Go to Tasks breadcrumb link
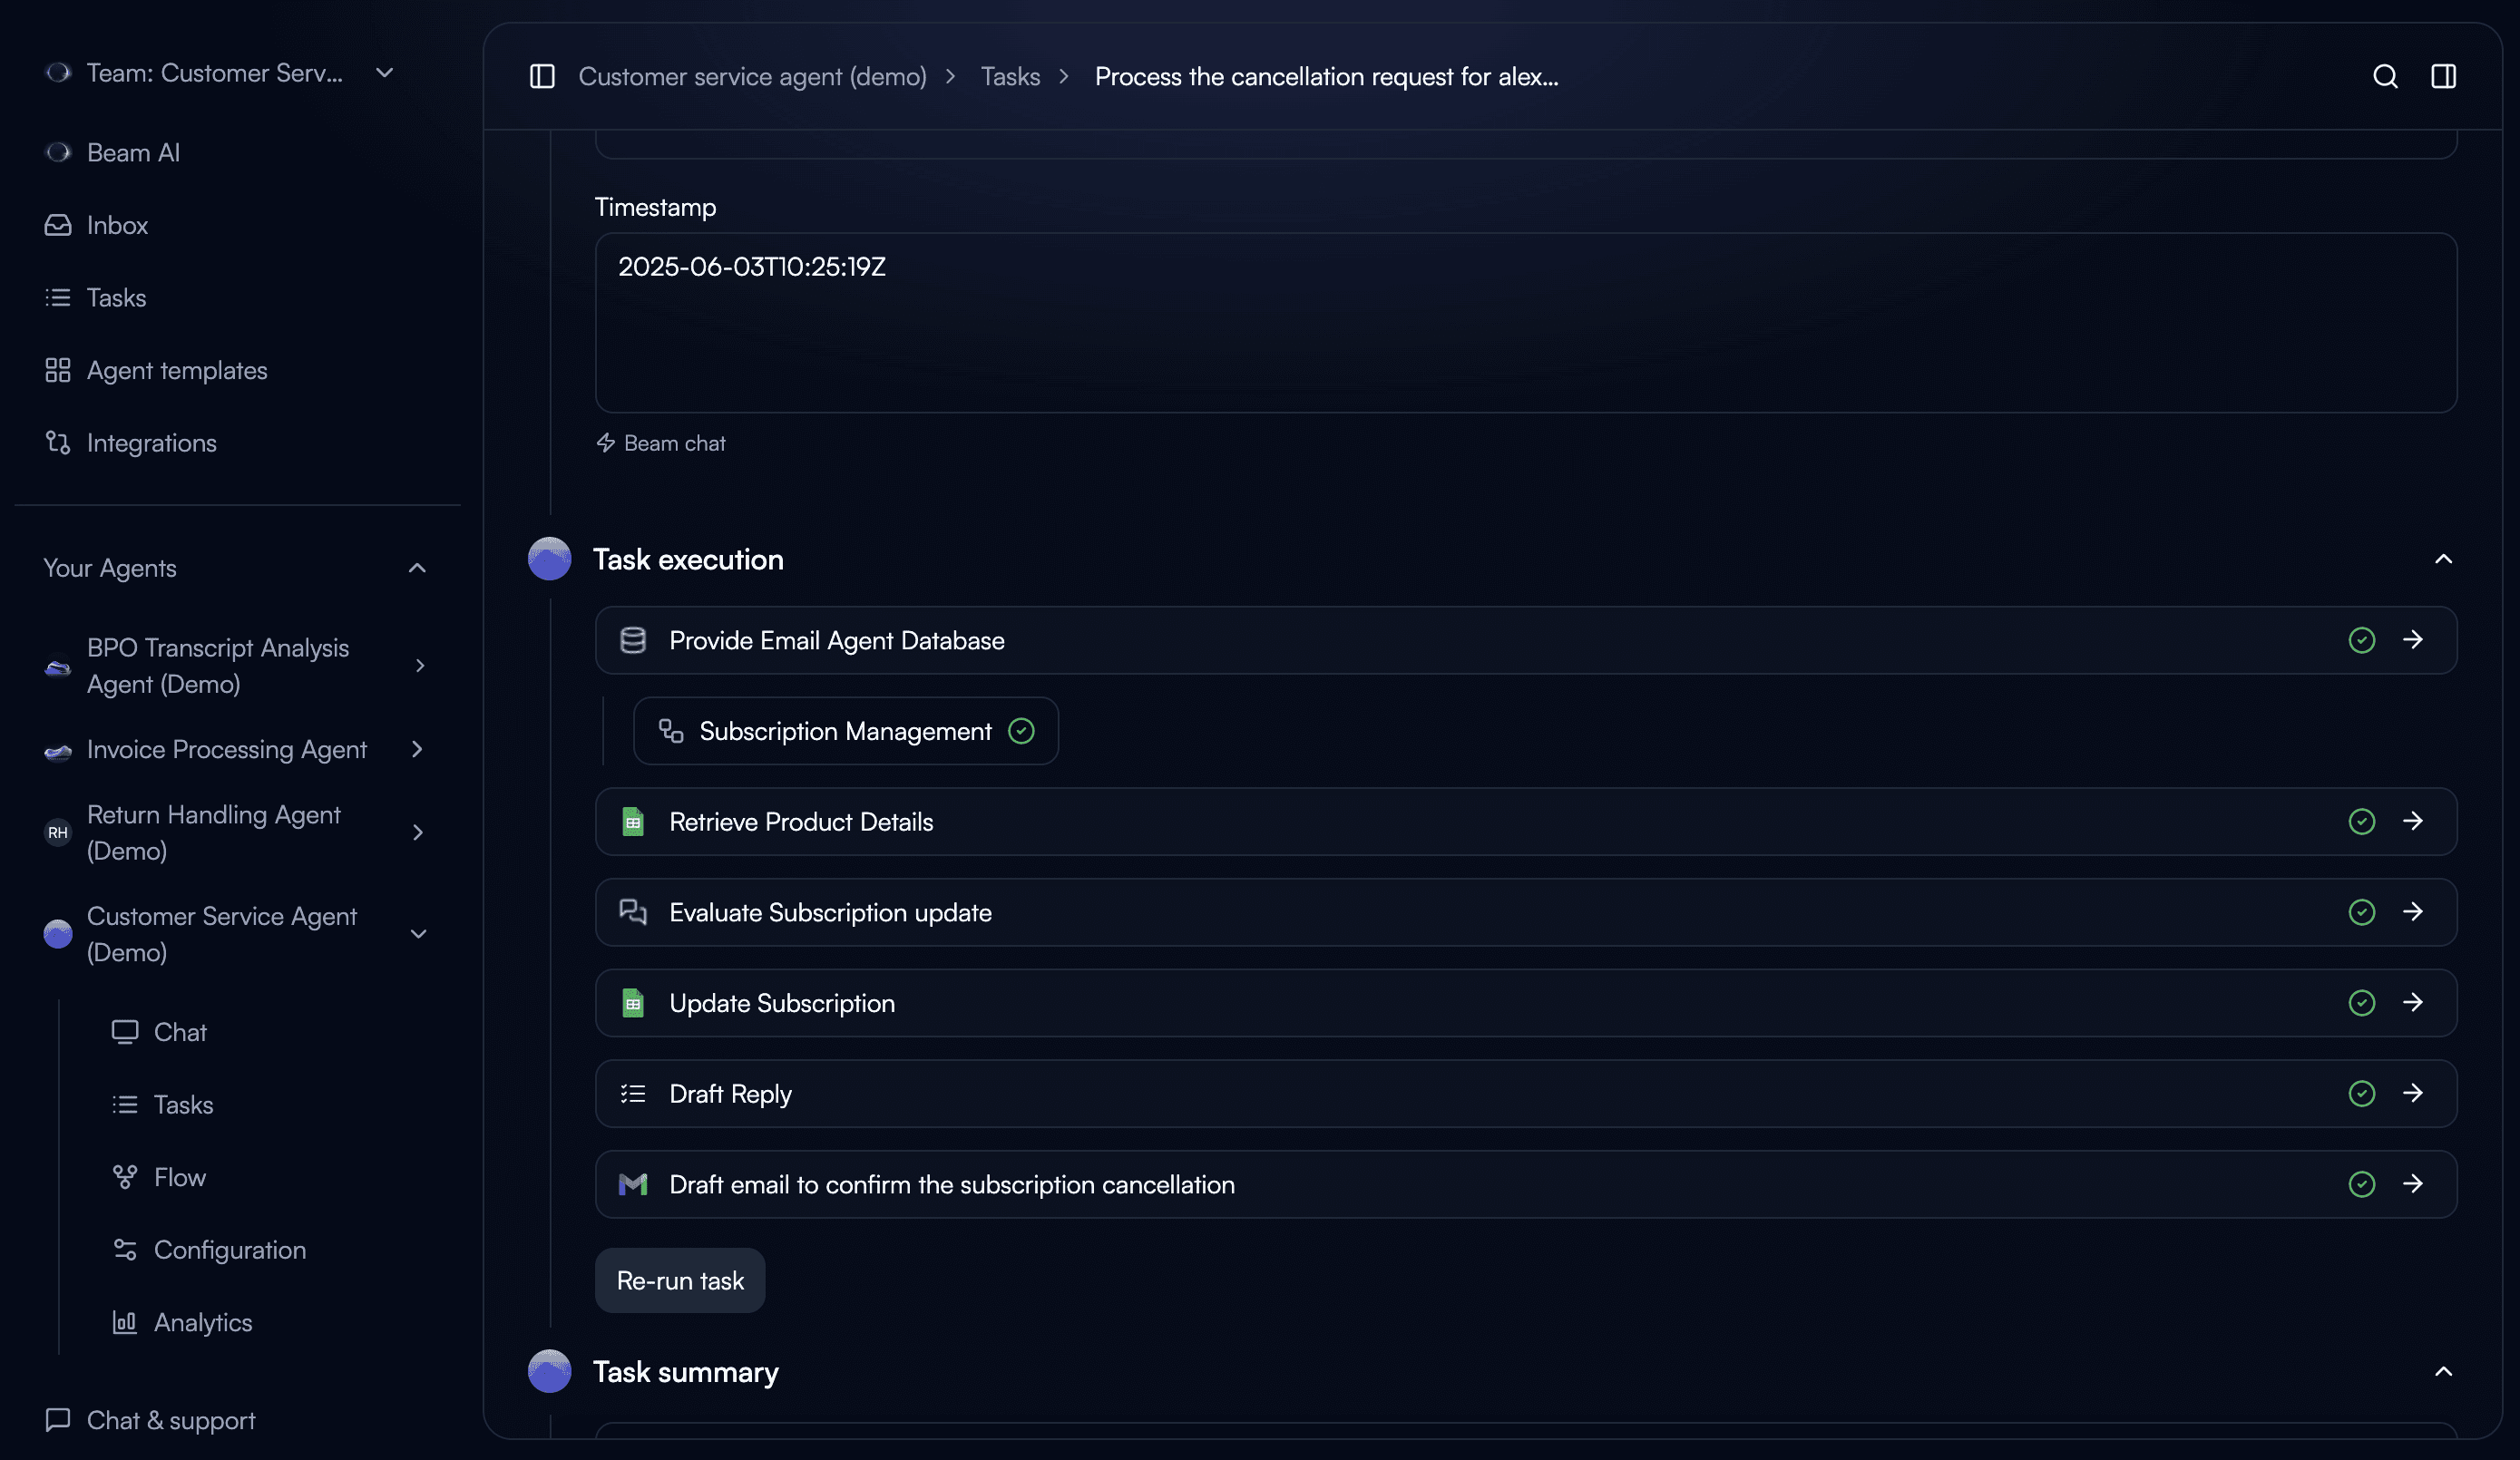The width and height of the screenshot is (2520, 1460). 1010,77
